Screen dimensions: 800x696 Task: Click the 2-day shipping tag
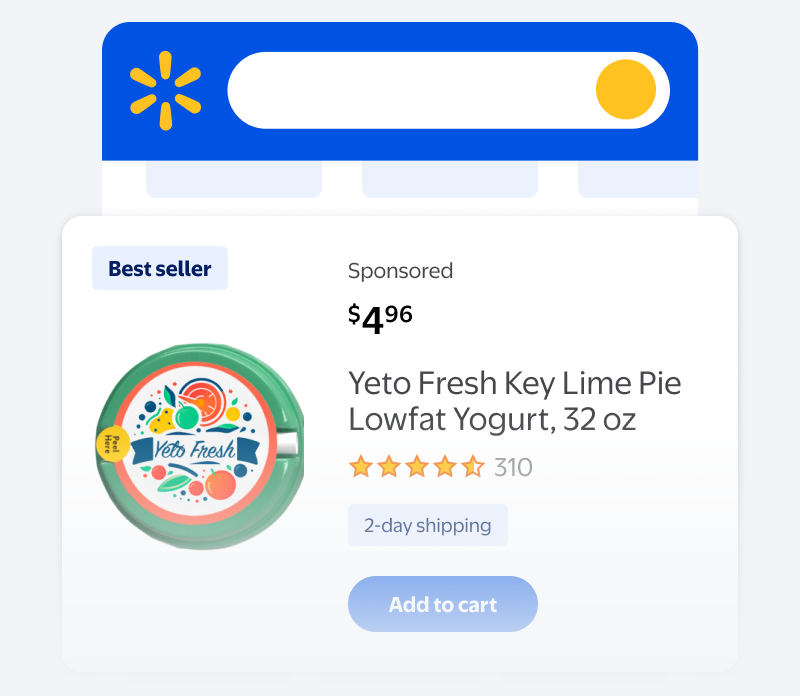(x=428, y=525)
